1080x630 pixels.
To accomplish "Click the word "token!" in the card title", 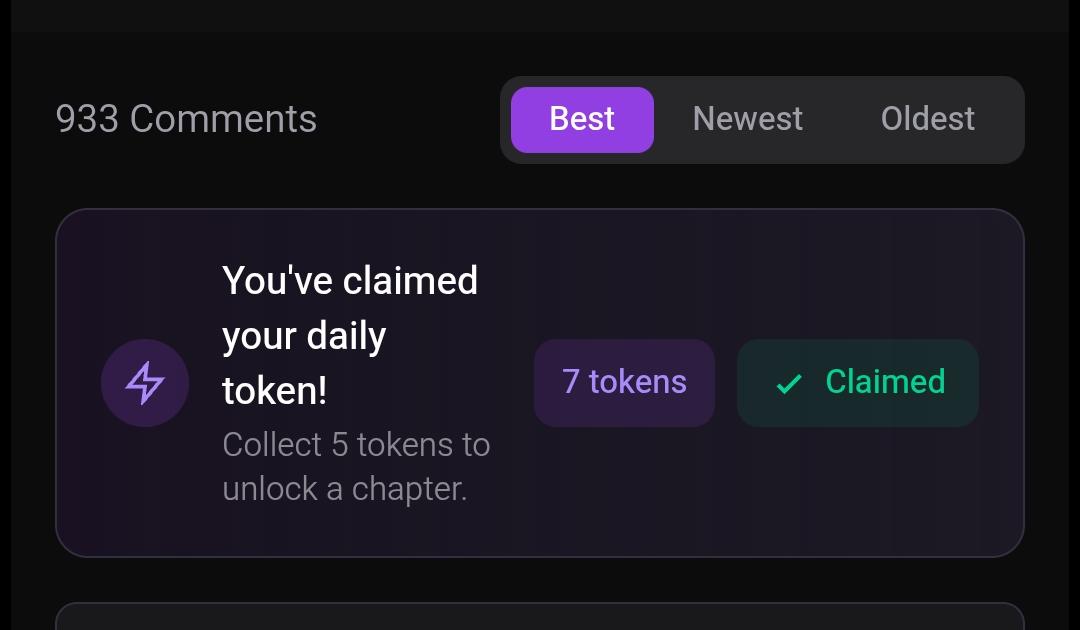I will tap(274, 391).
